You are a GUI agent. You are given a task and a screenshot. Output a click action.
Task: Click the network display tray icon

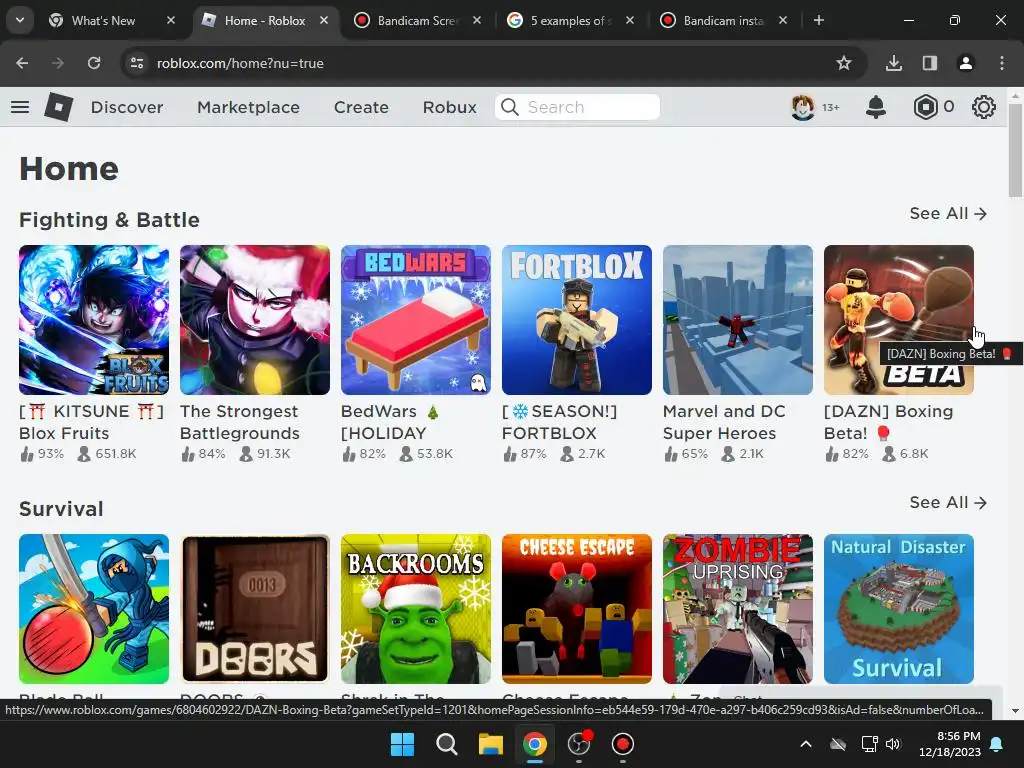[869, 744]
